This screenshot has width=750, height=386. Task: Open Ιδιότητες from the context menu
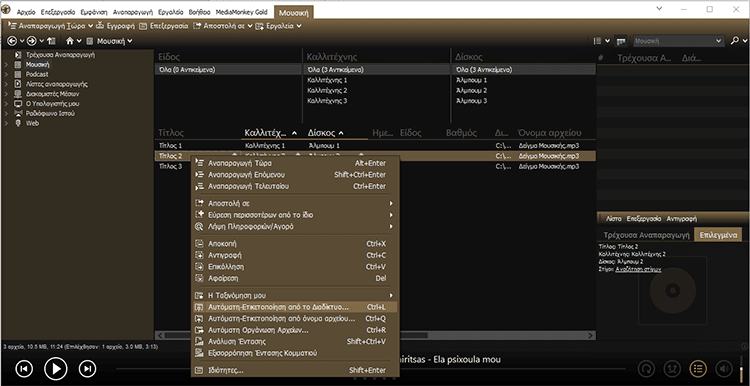tap(295, 370)
